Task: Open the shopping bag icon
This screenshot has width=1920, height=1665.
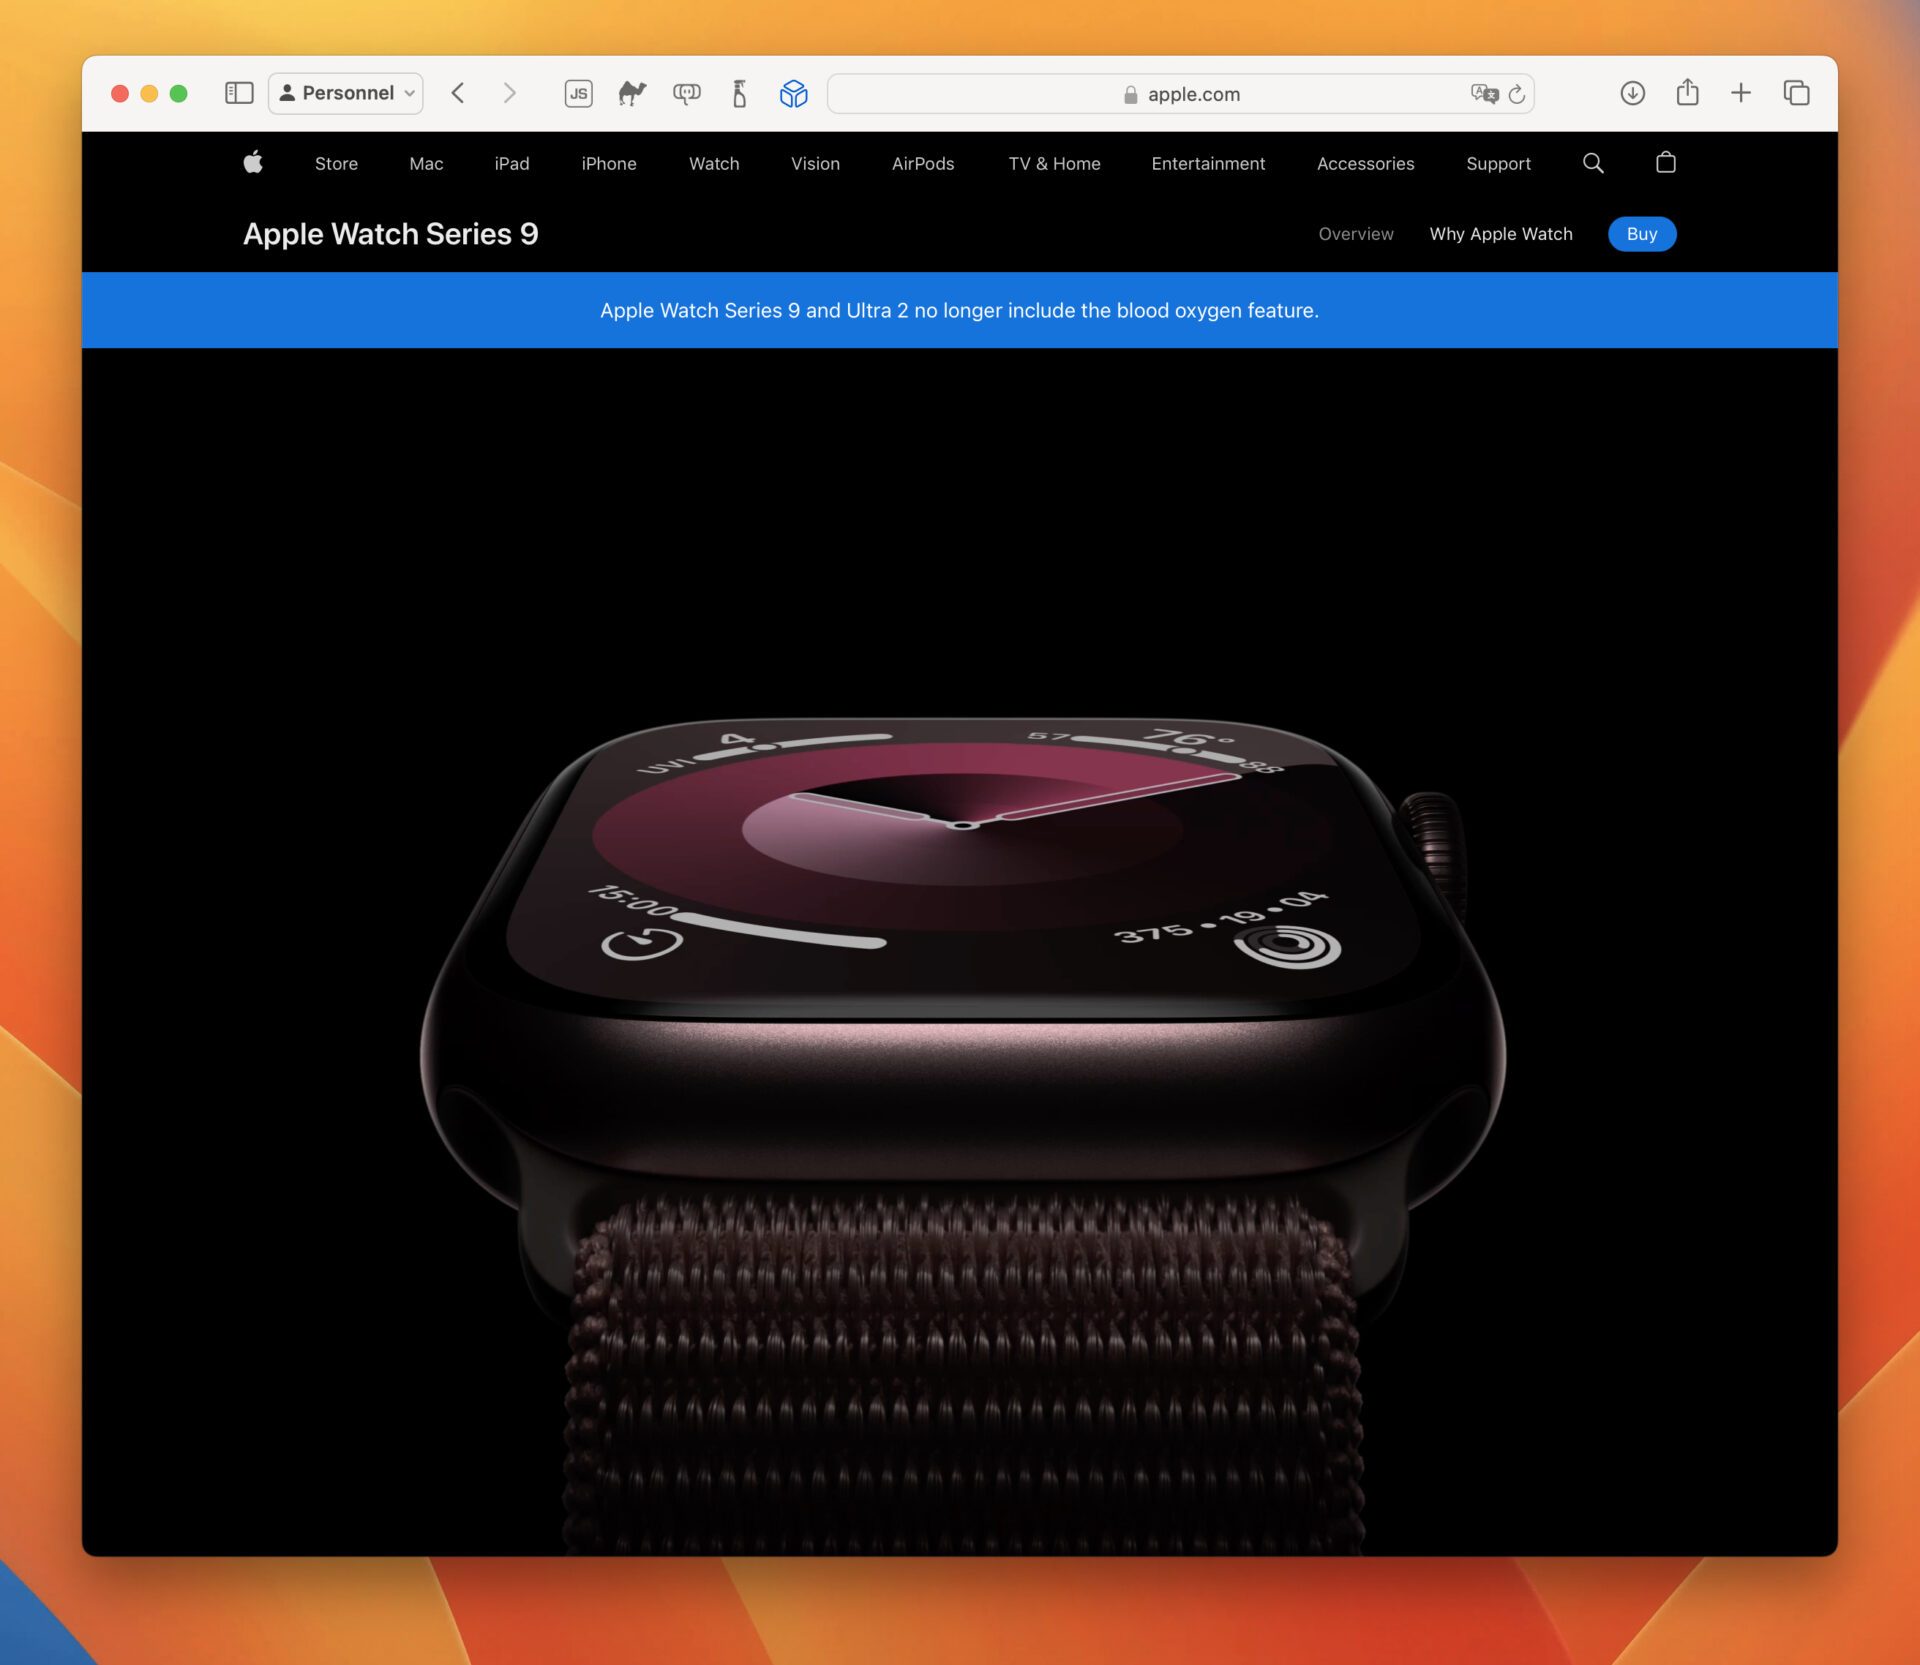Action: tap(1666, 162)
